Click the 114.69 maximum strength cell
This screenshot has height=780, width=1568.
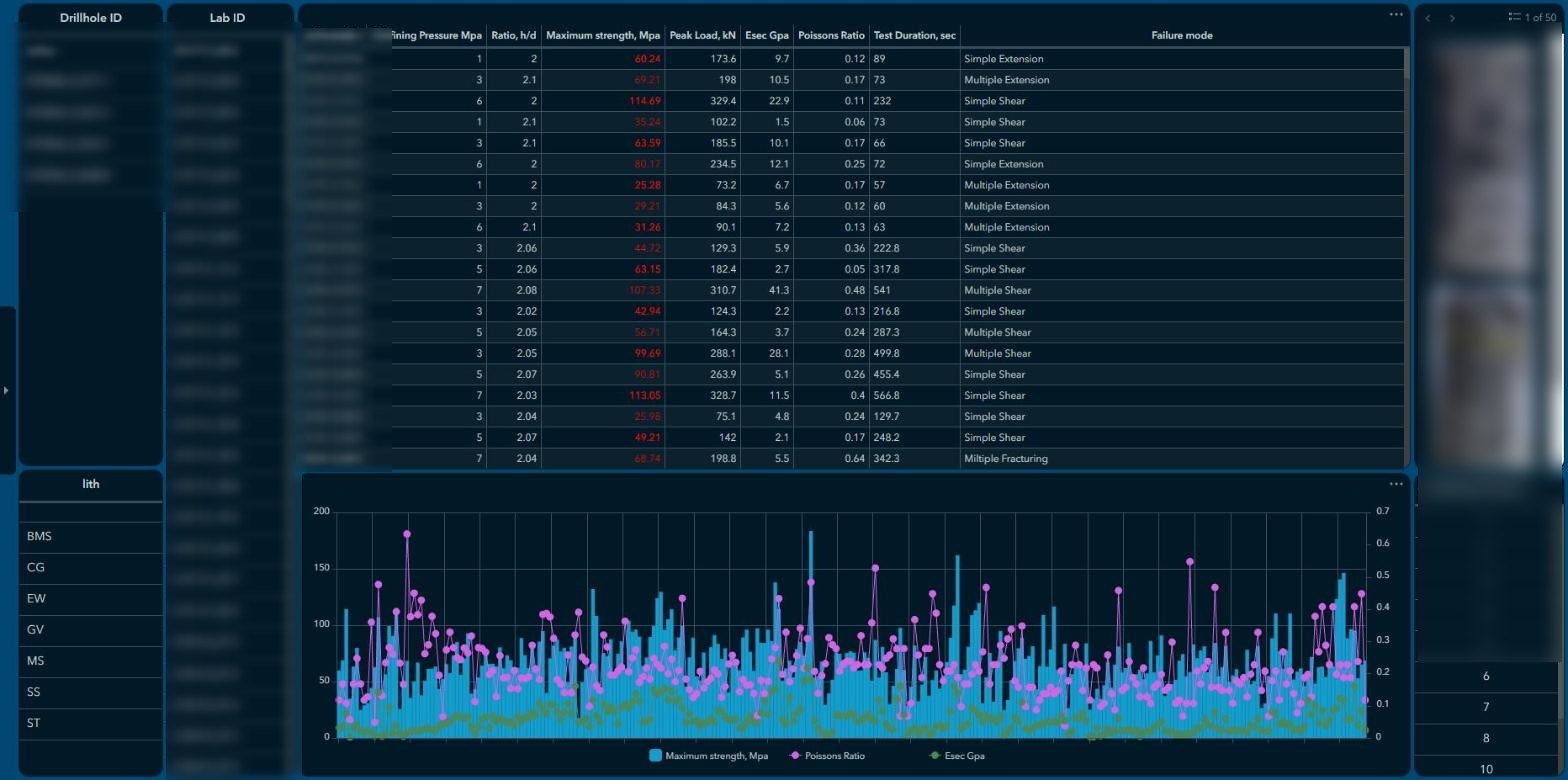click(603, 101)
